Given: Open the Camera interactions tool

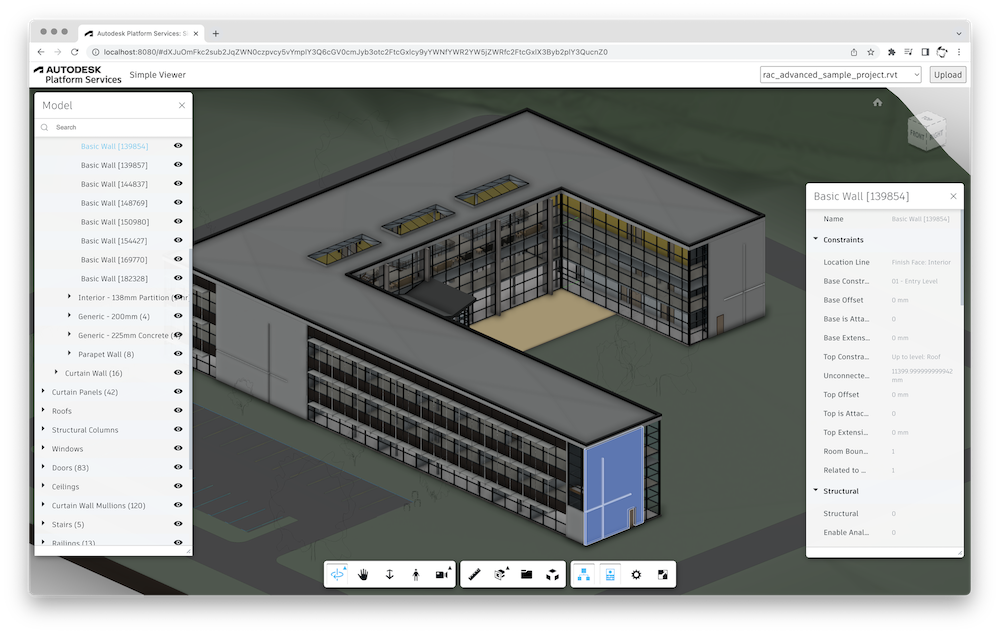Looking at the screenshot, I should point(443,574).
